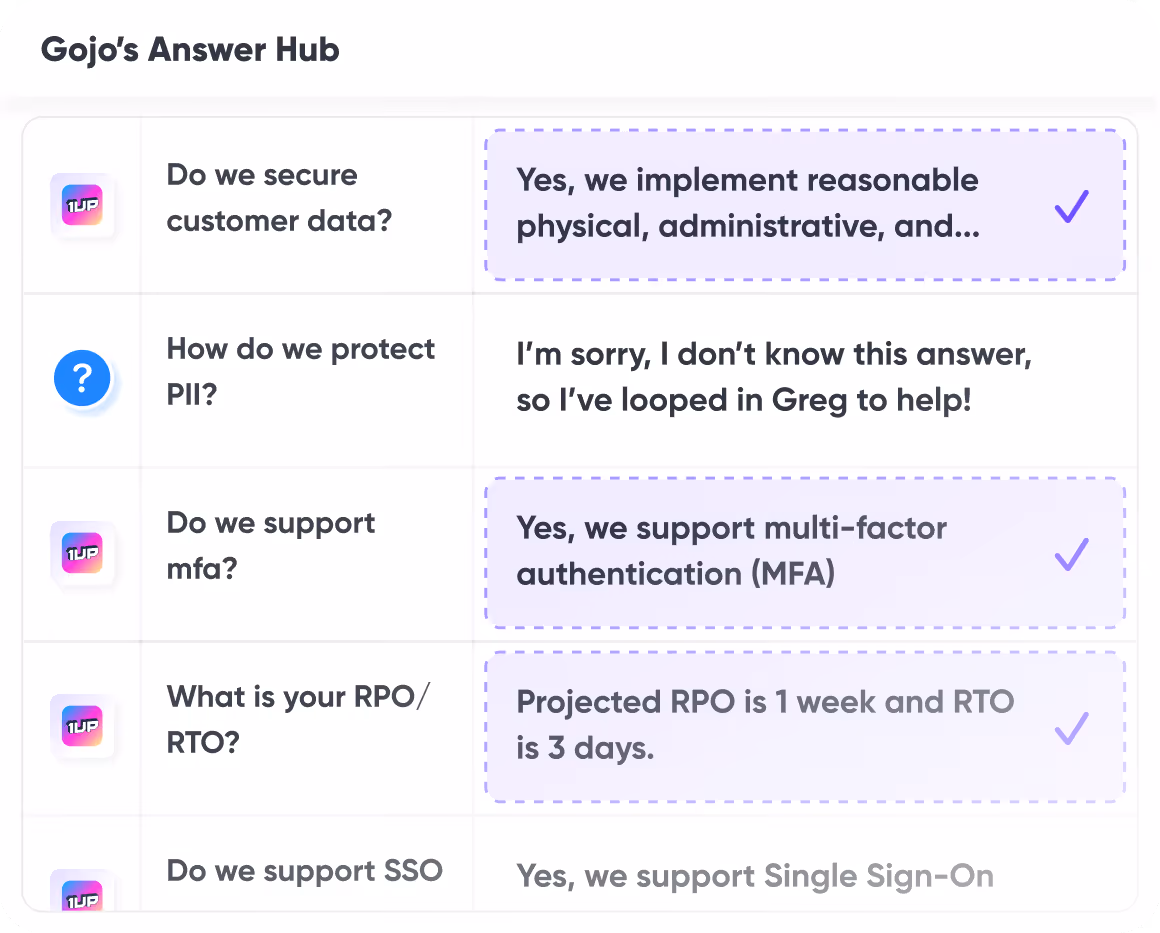
Task: Click checkmark on the customer data answer
Action: 1071,206
